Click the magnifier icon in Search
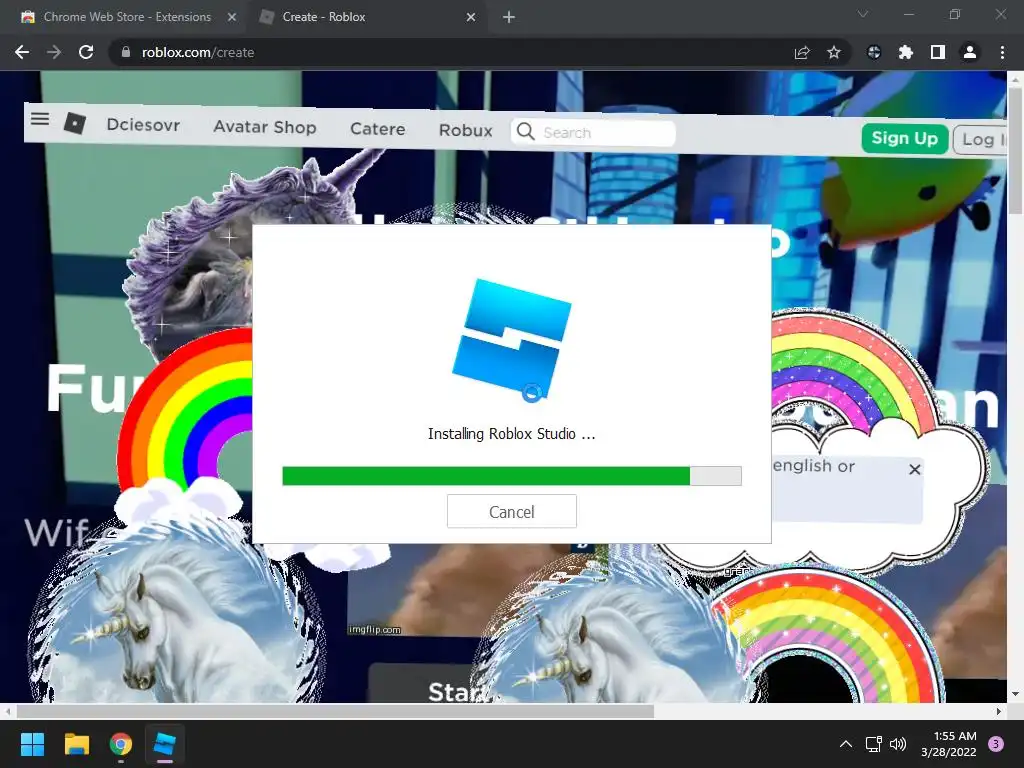Screen dimensions: 1024x768 525,131
